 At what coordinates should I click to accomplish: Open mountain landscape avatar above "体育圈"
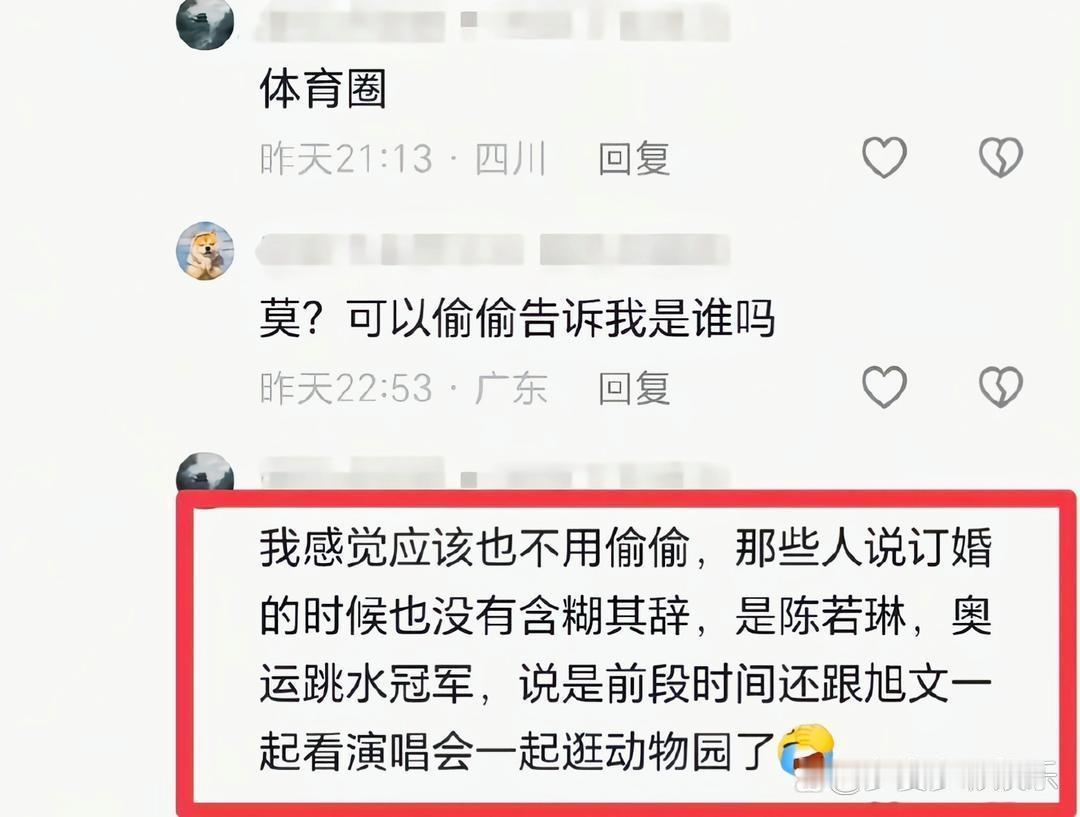click(x=205, y=22)
